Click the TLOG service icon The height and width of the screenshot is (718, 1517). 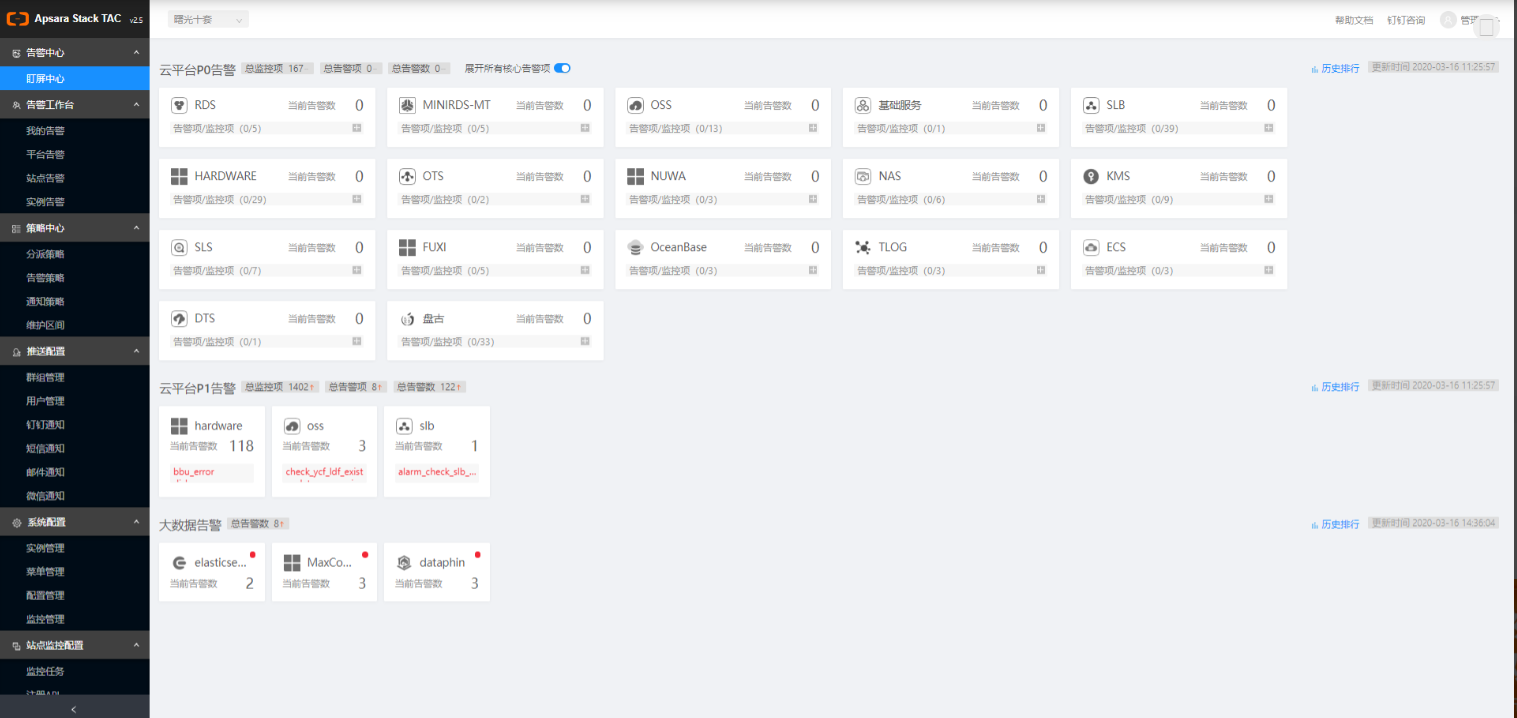863,247
